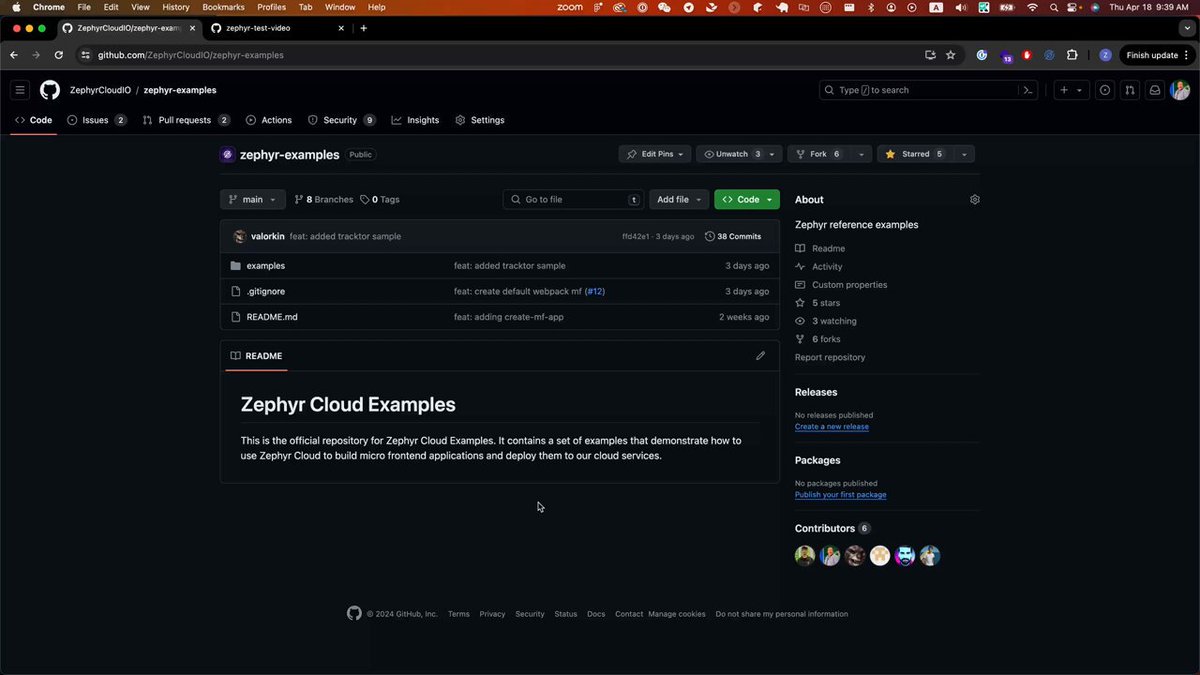
Task: Open the .gitignore file
Action: pyautogui.click(x=266, y=292)
